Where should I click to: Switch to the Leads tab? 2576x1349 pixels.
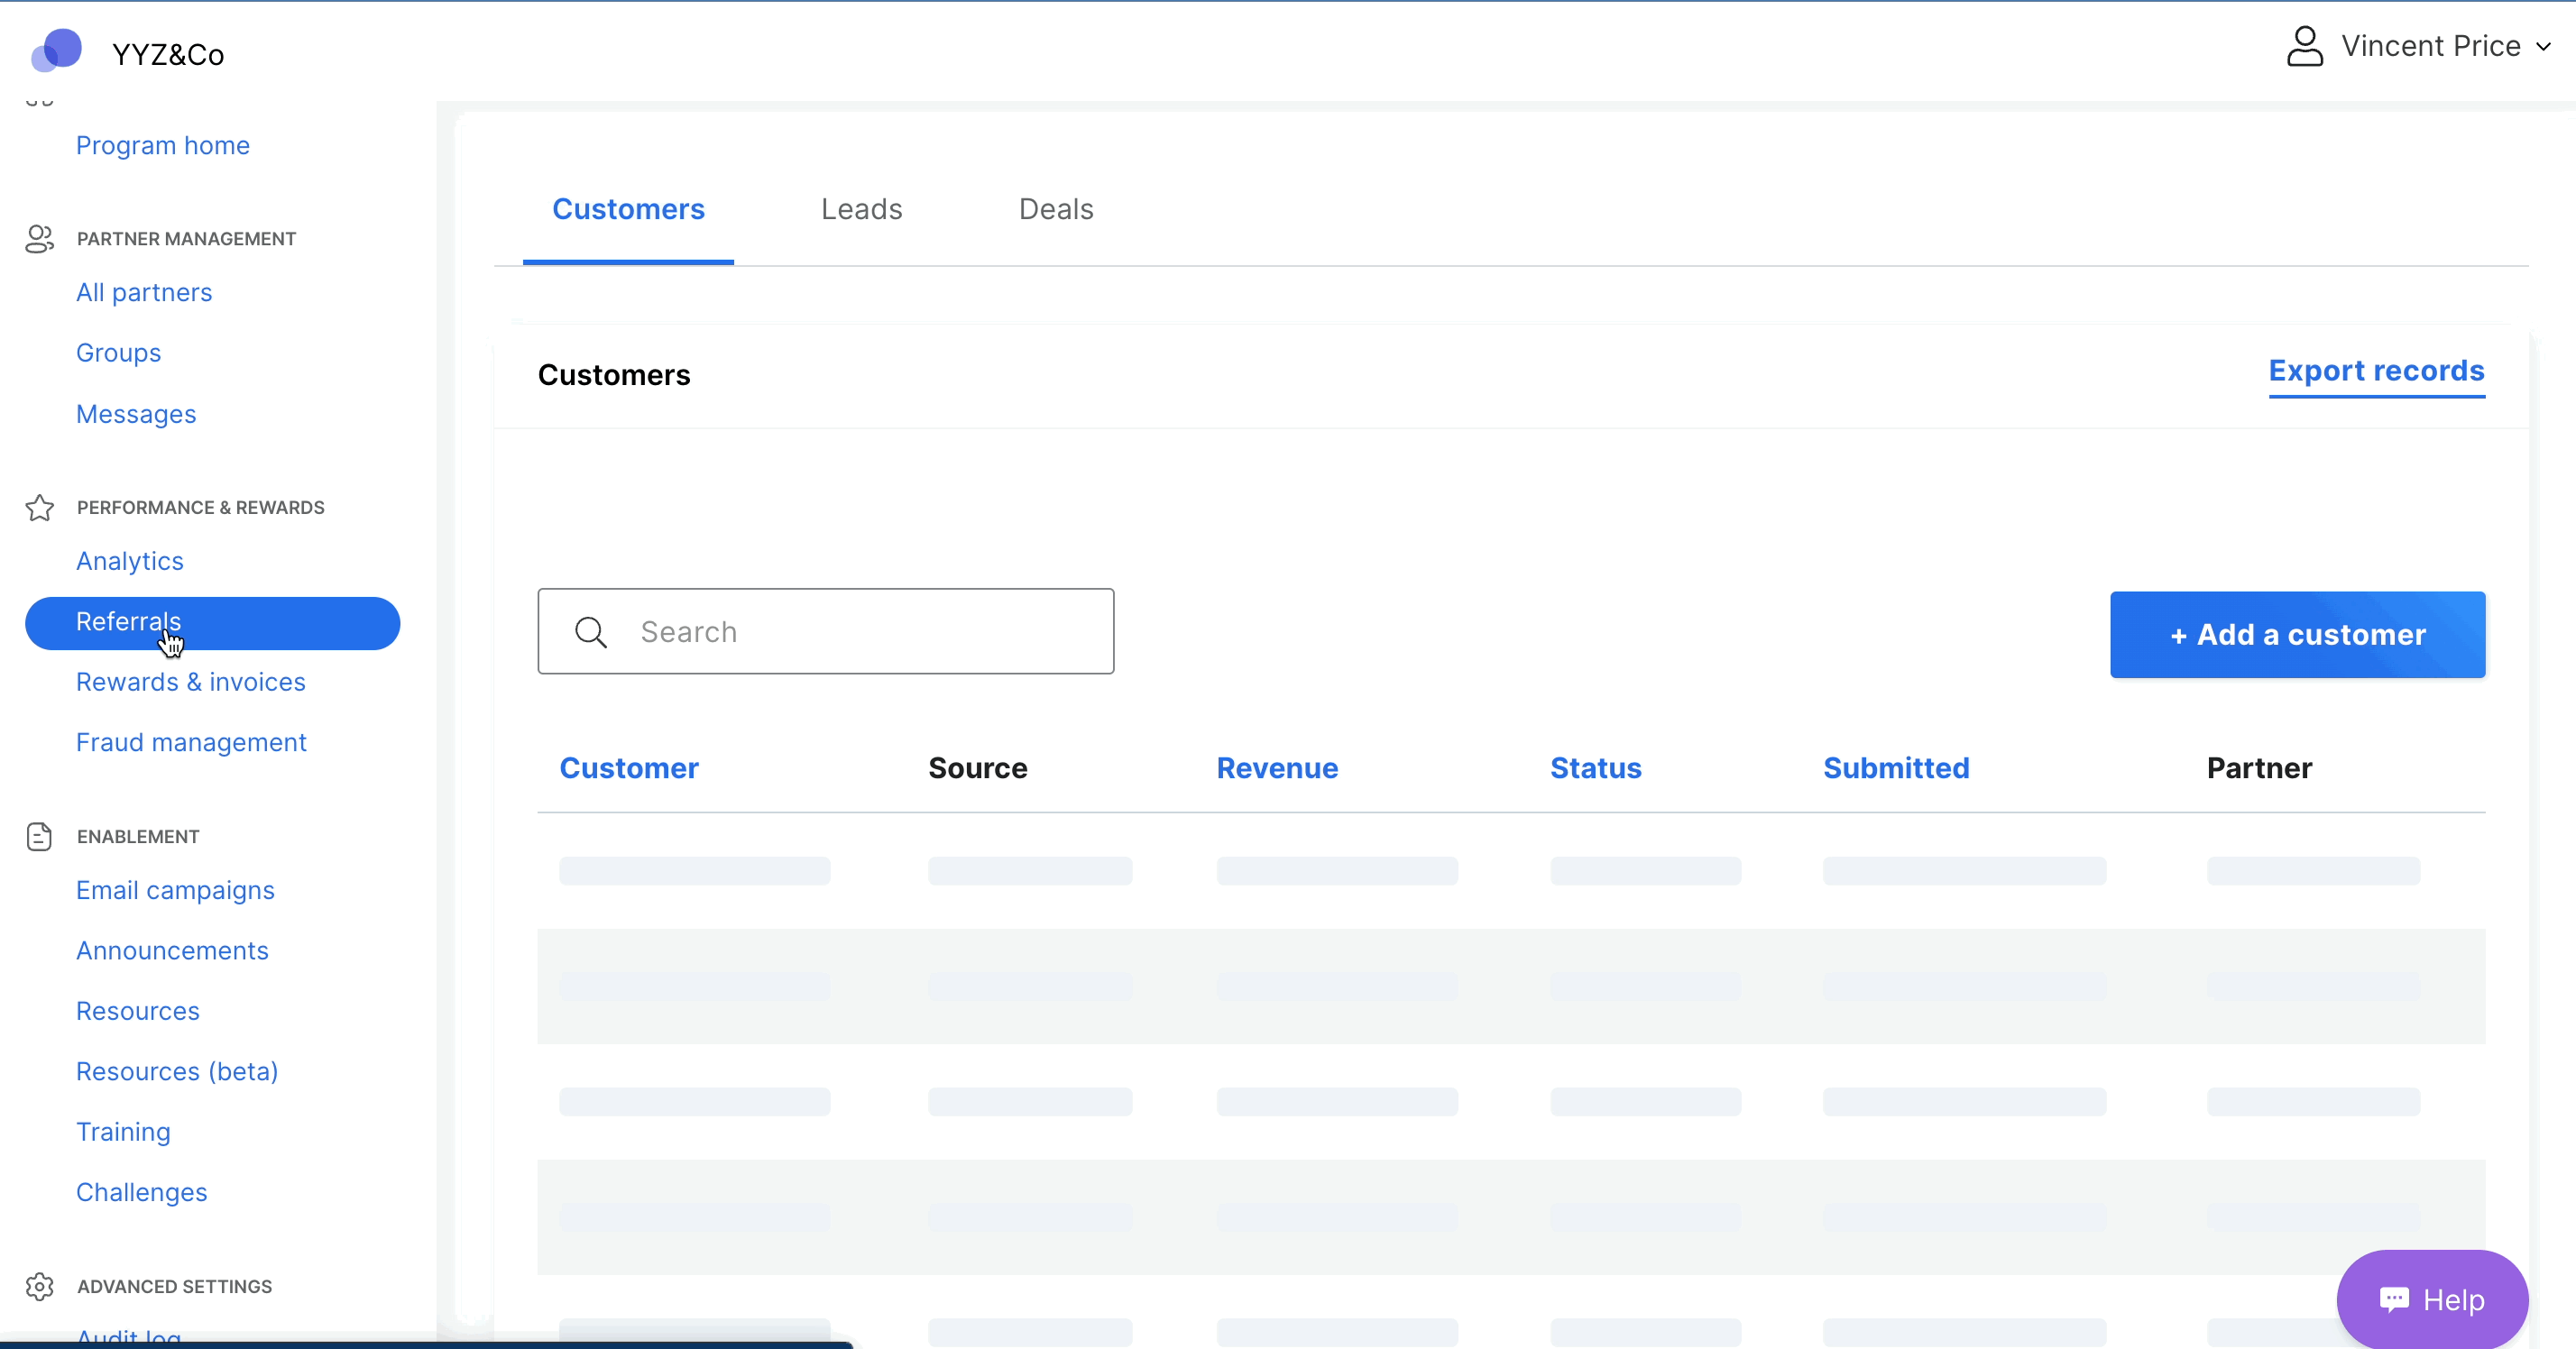point(861,209)
